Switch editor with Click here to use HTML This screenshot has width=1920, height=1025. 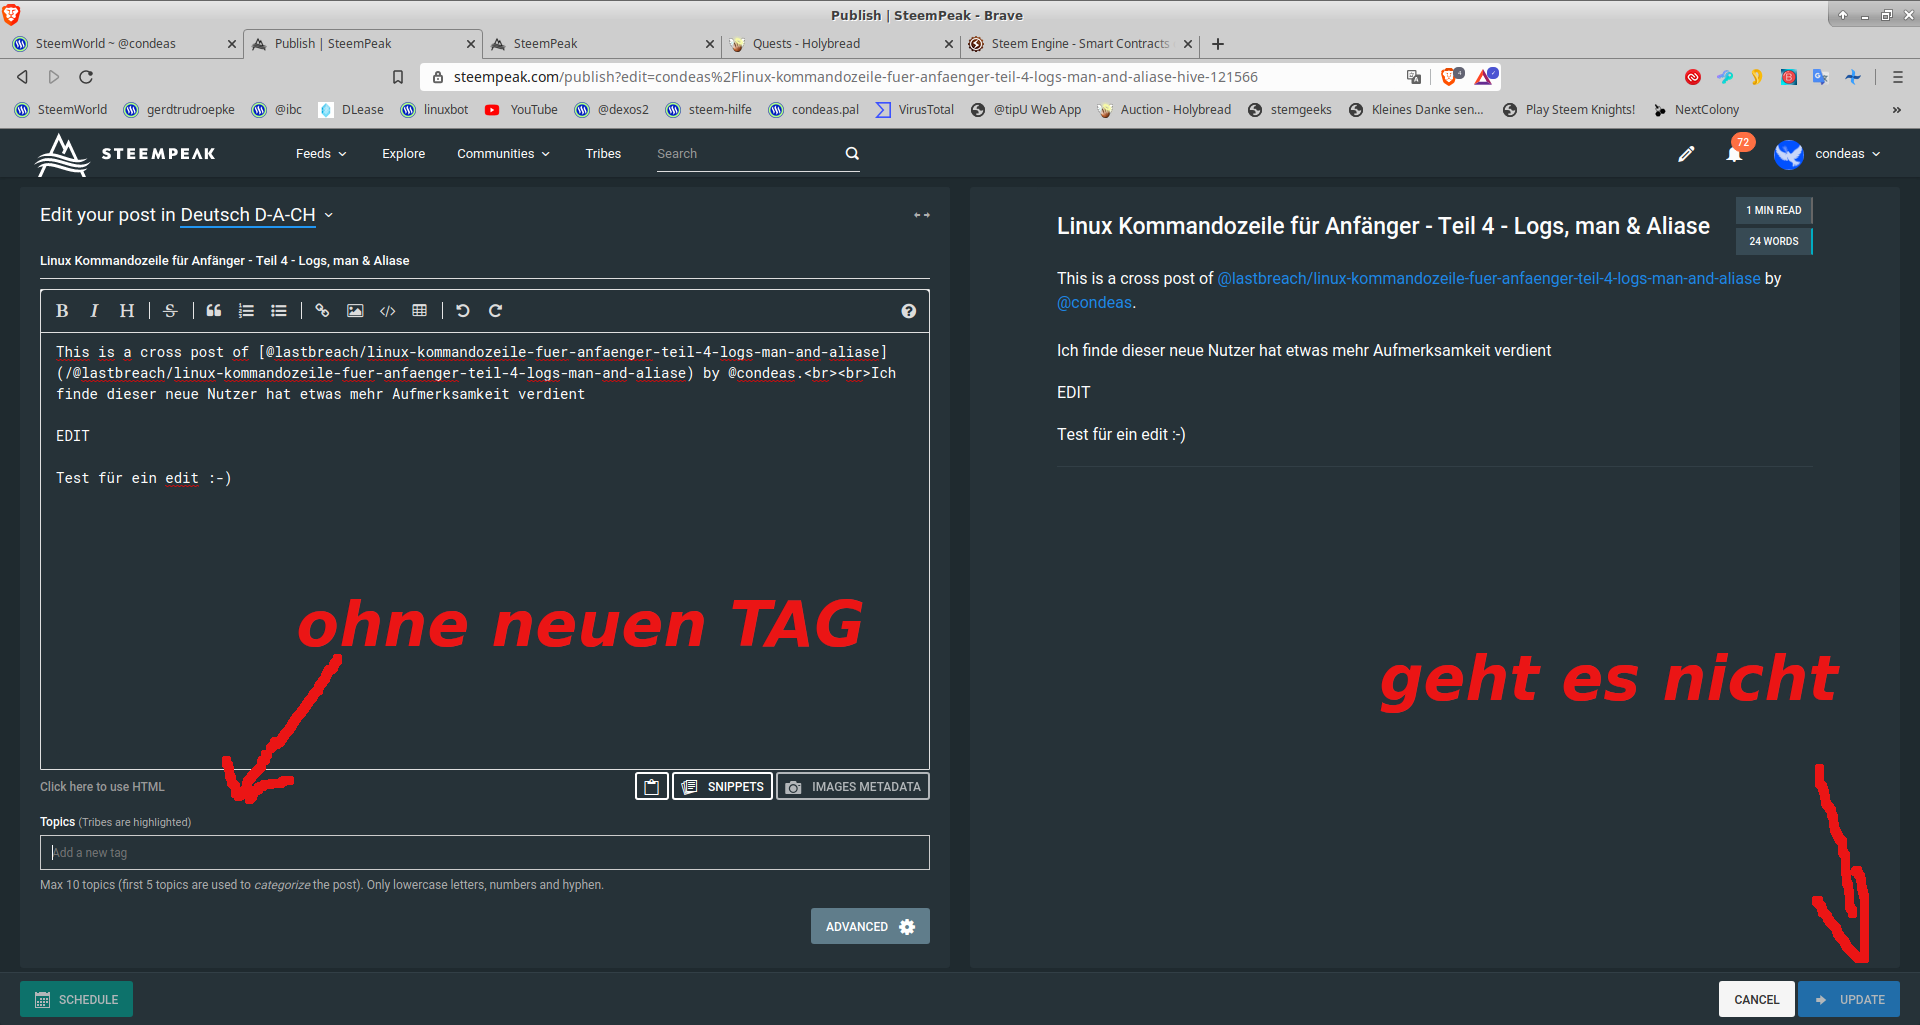tap(102, 787)
